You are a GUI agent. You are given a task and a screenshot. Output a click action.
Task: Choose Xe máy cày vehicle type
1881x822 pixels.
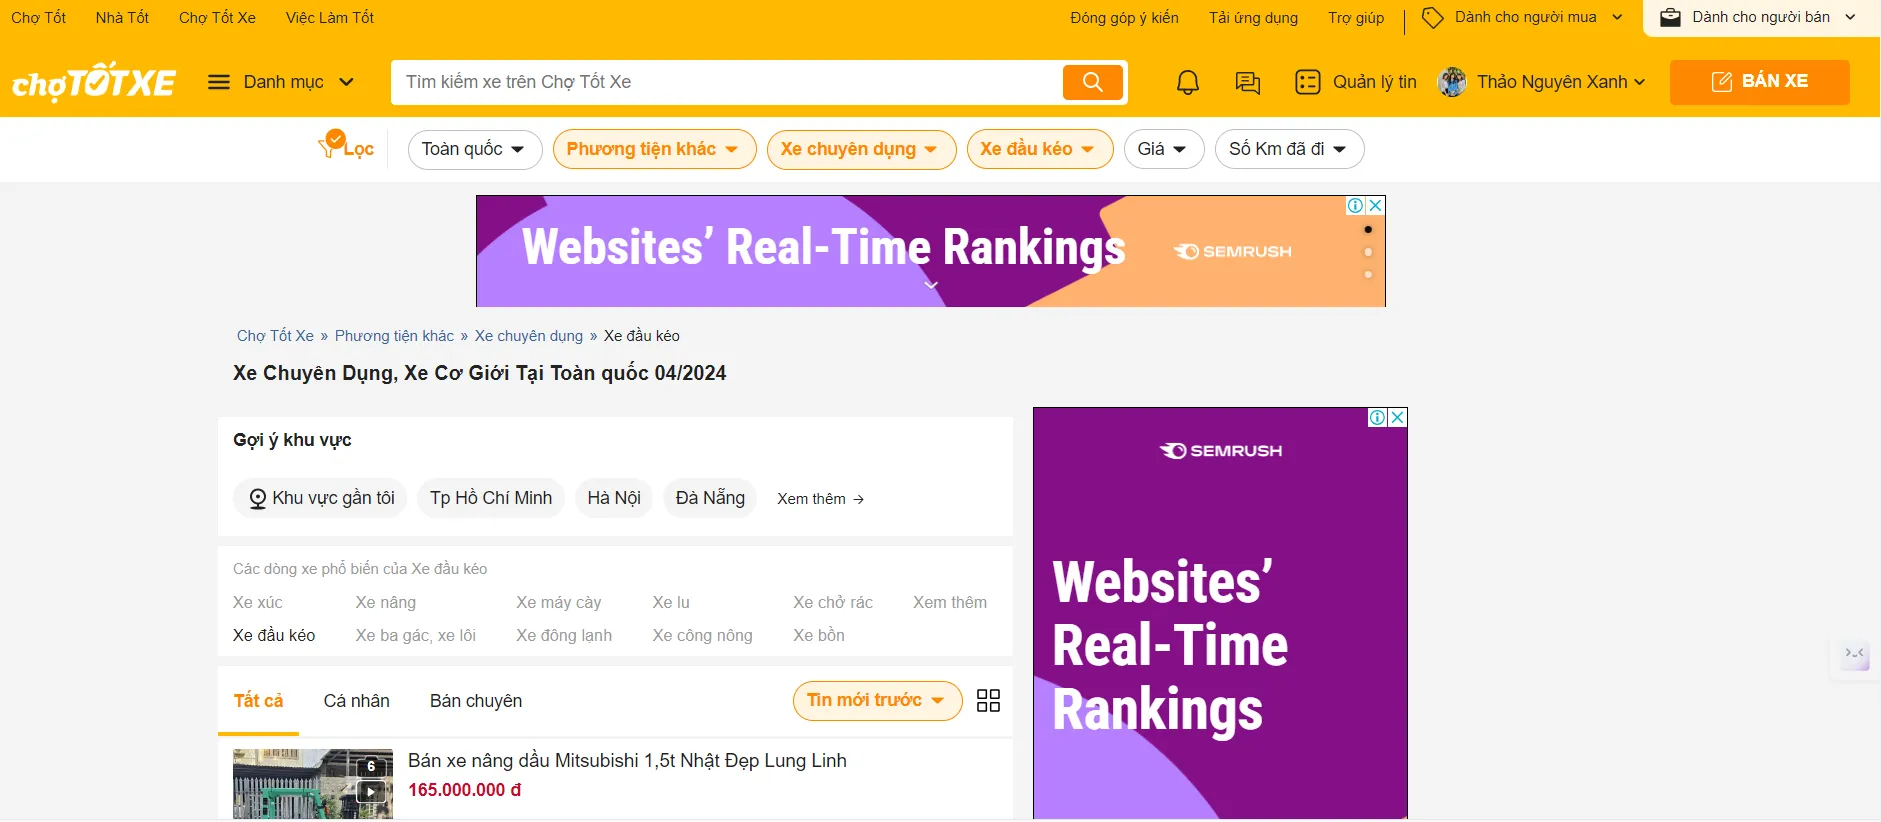[558, 602]
